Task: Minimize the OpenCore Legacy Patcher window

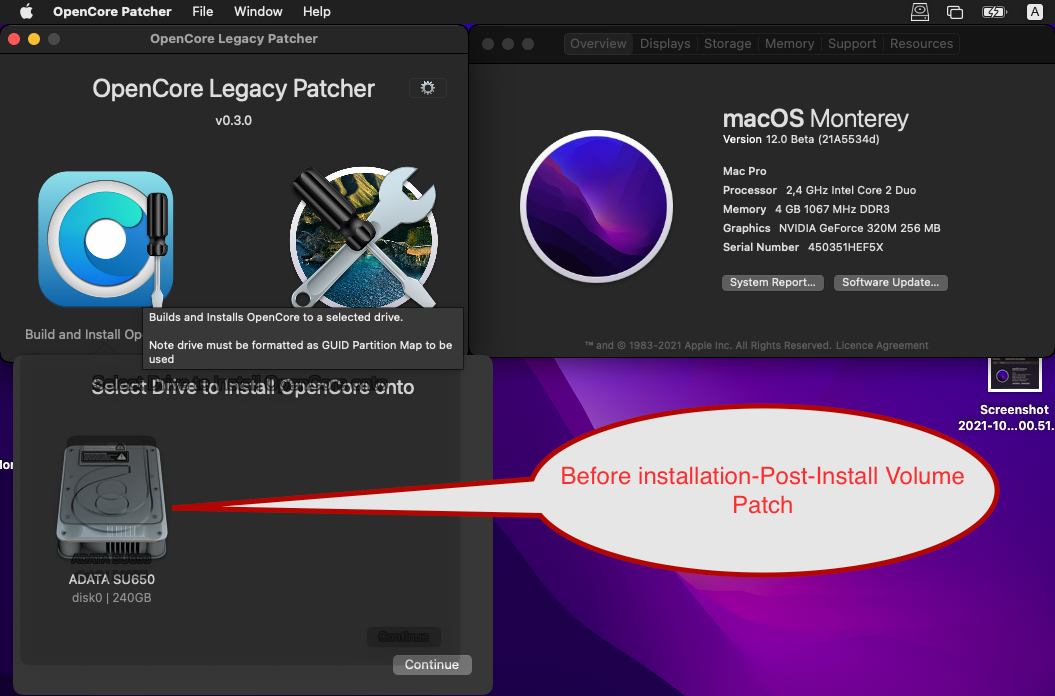Action: (34, 39)
